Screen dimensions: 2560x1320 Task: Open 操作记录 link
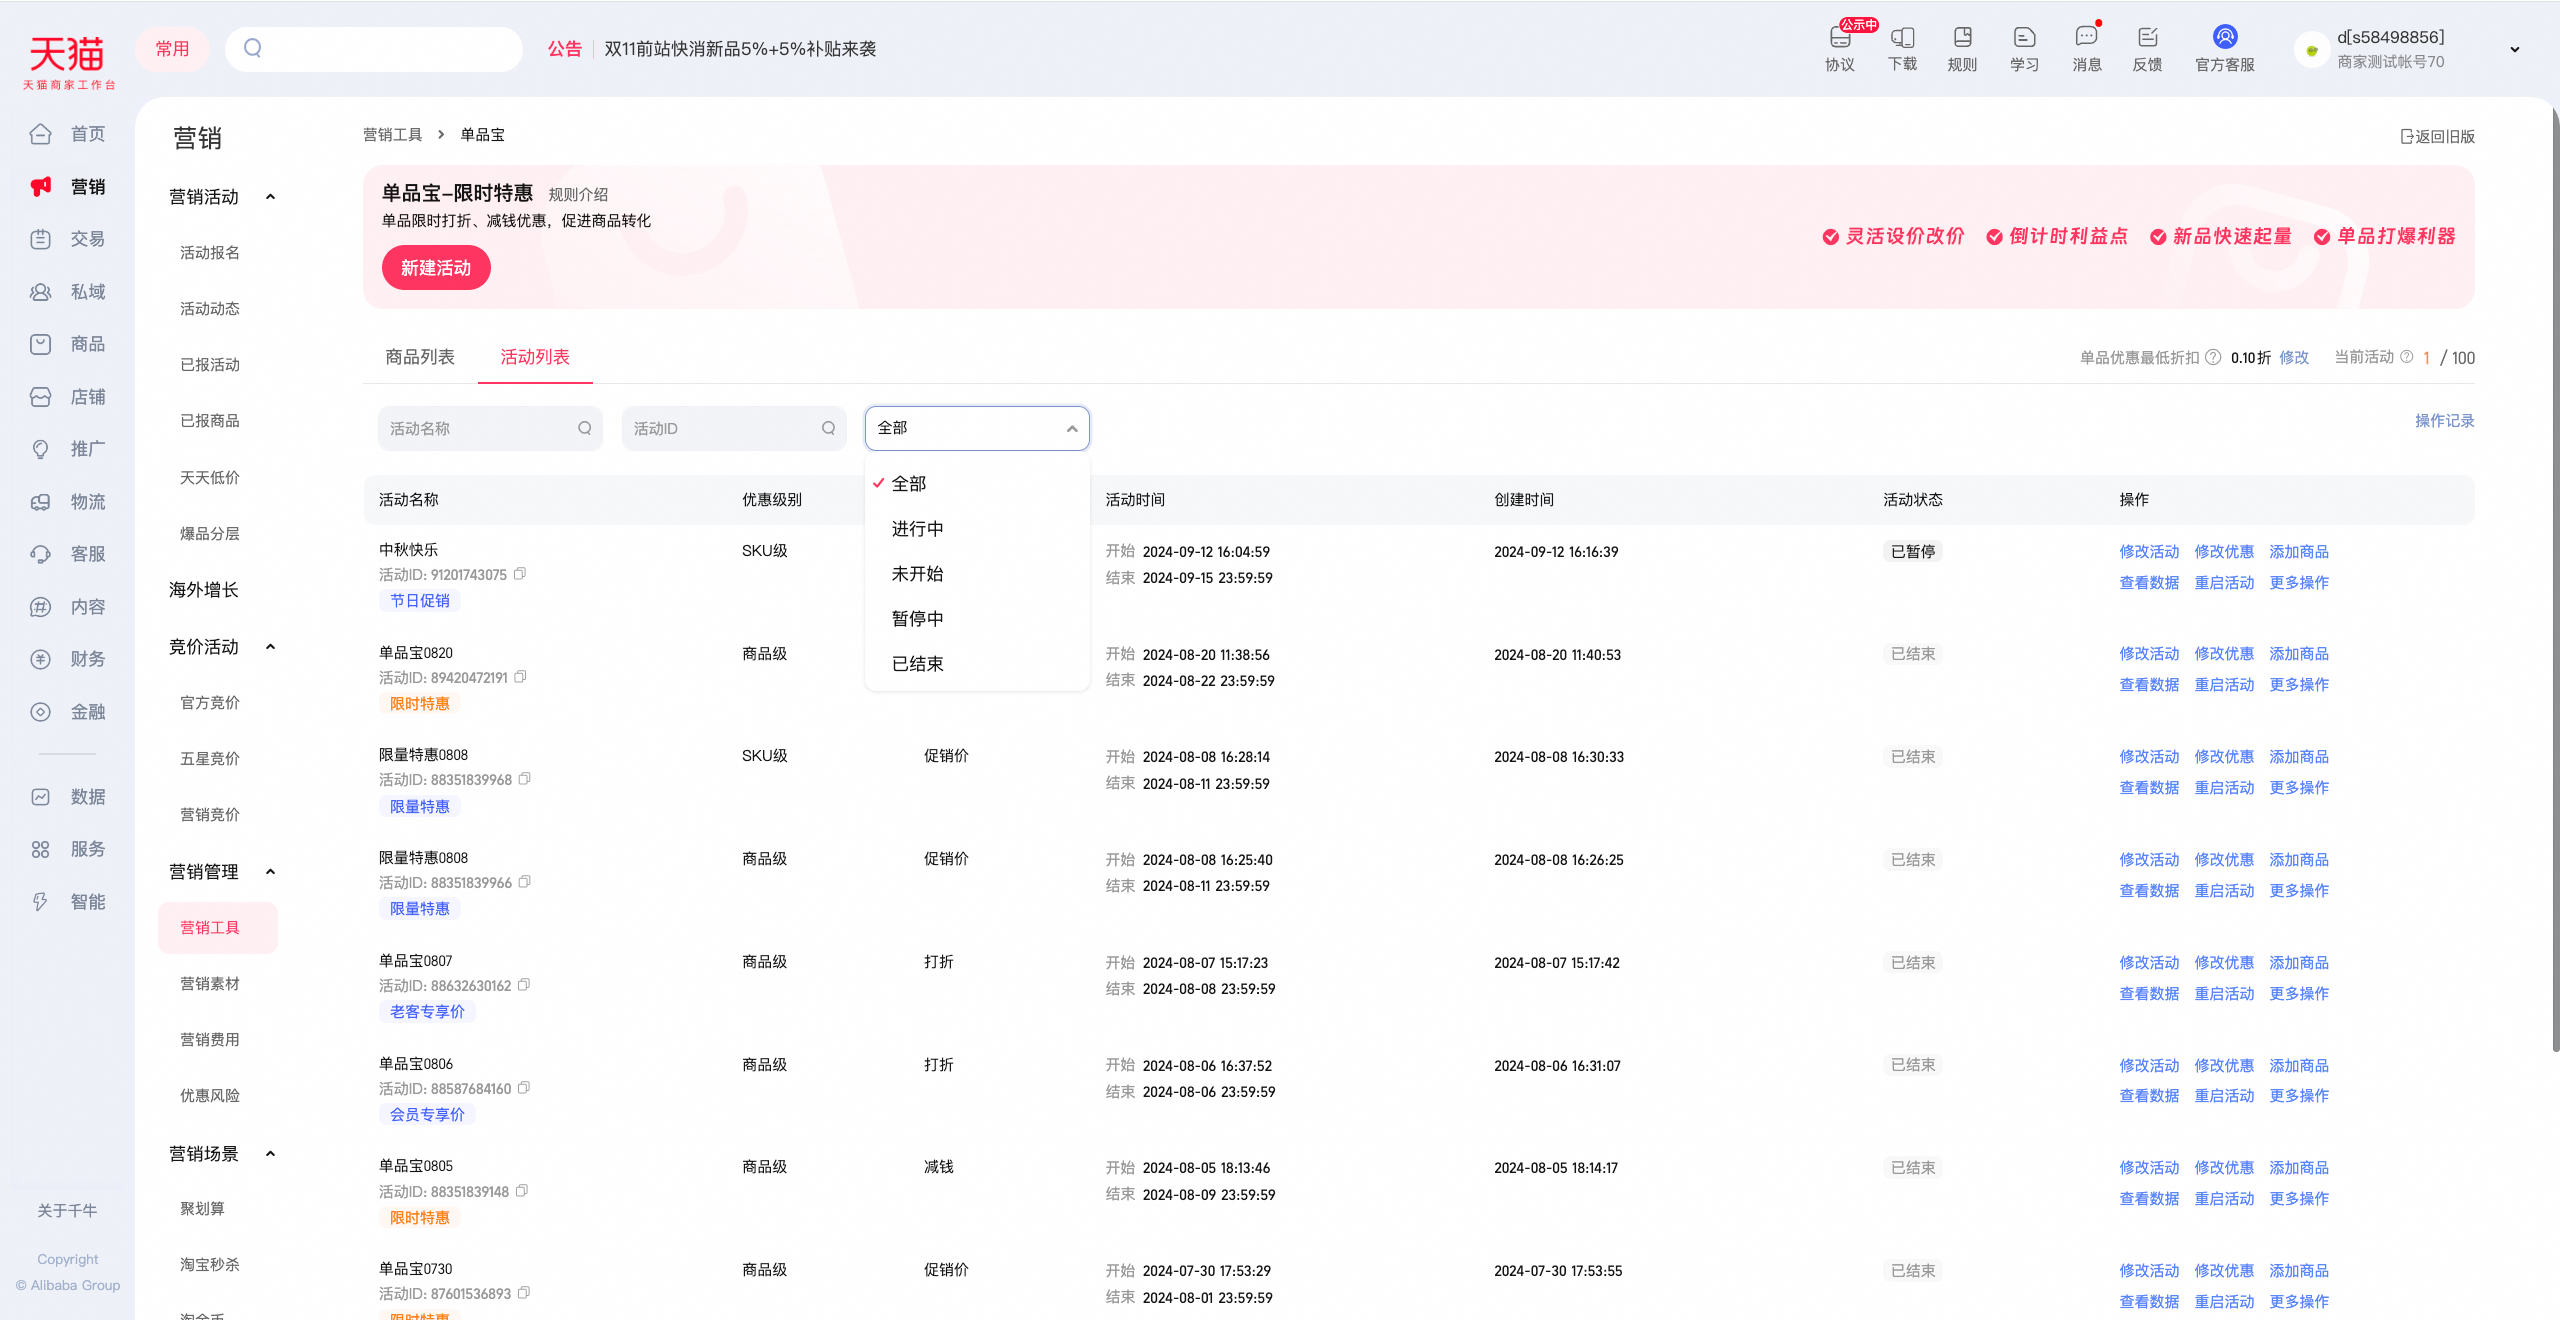coord(2444,421)
